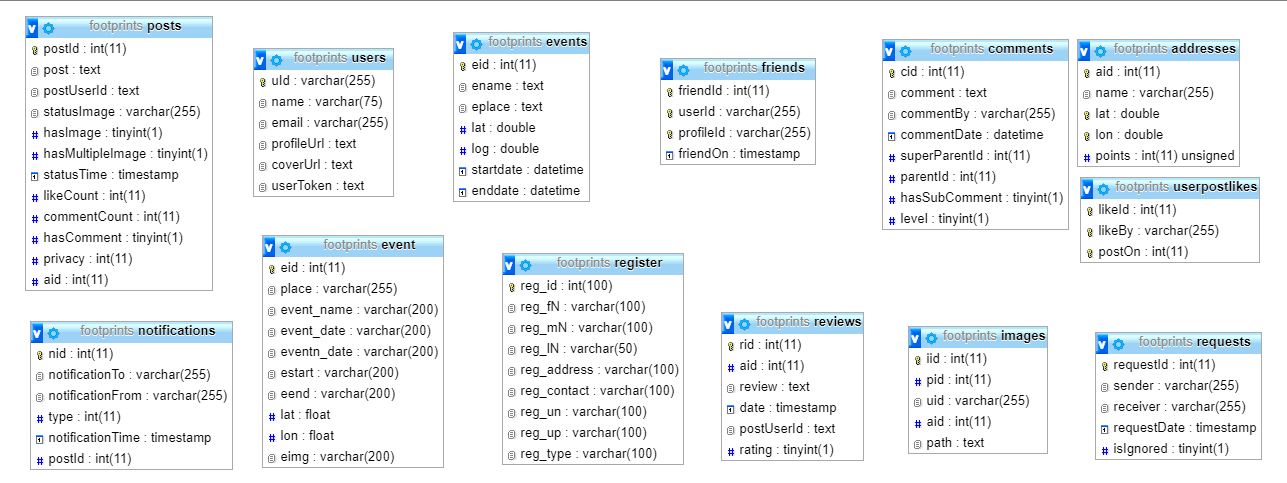This screenshot has height=483, width=1287.
Task: Click the gear icon on register table
Action: [x=525, y=265]
